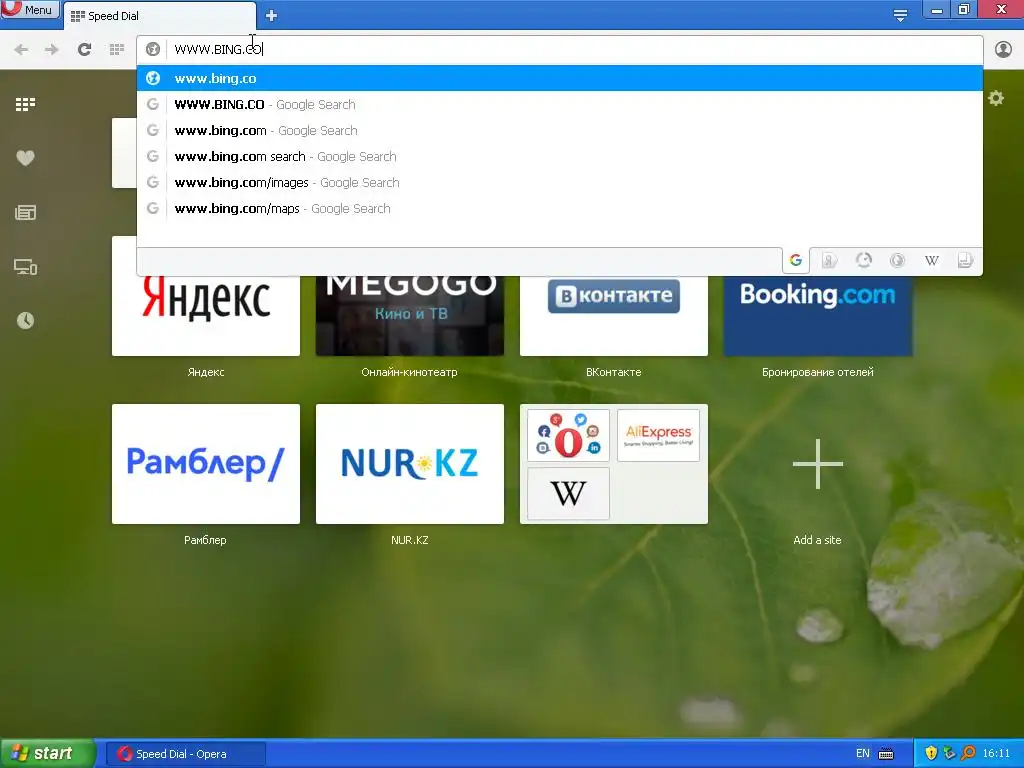1024x768 pixels.
Task: Open the MEGOGO speed dial tile
Action: pyautogui.click(x=409, y=315)
